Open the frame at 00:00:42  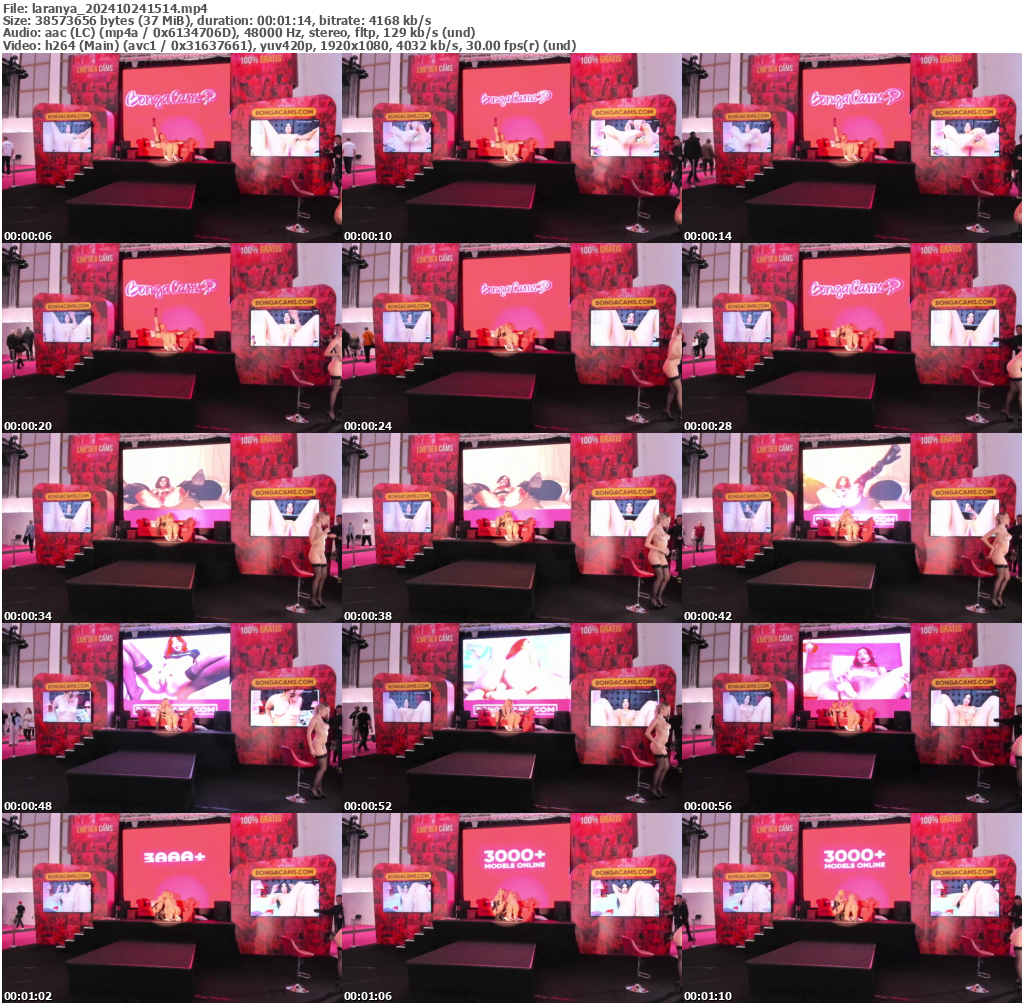pyautogui.click(x=852, y=527)
